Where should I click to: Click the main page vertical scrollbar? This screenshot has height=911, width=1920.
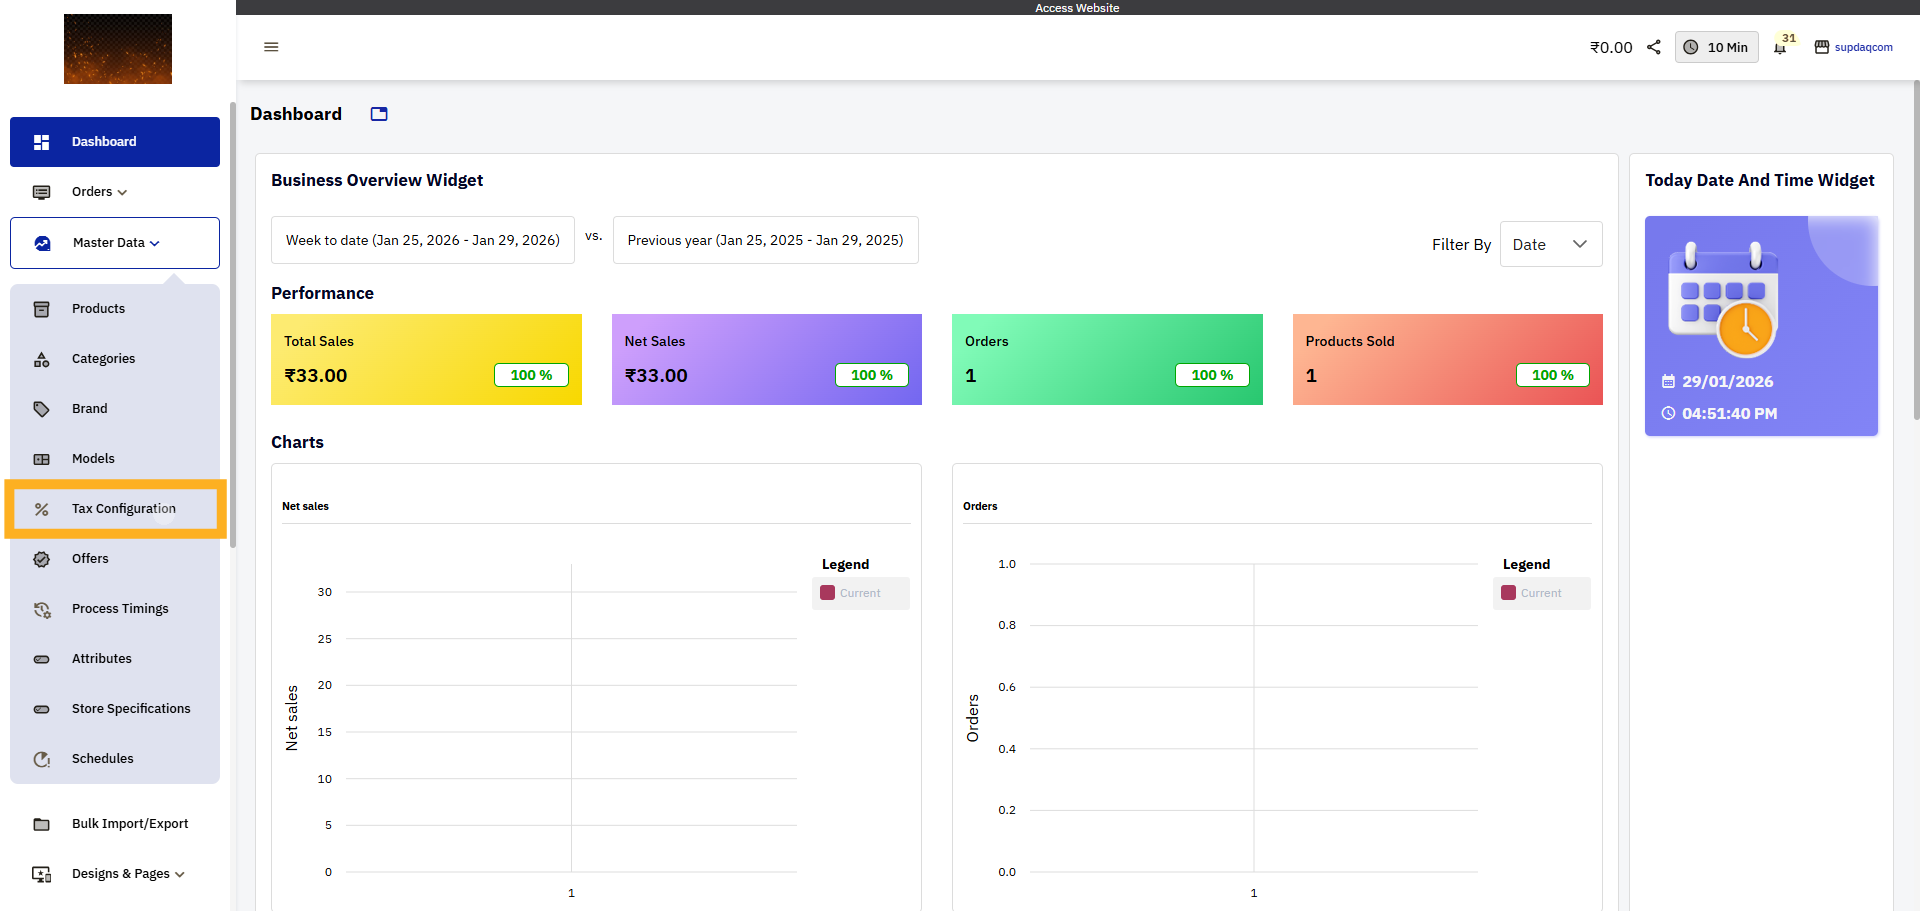[x=1916, y=250]
